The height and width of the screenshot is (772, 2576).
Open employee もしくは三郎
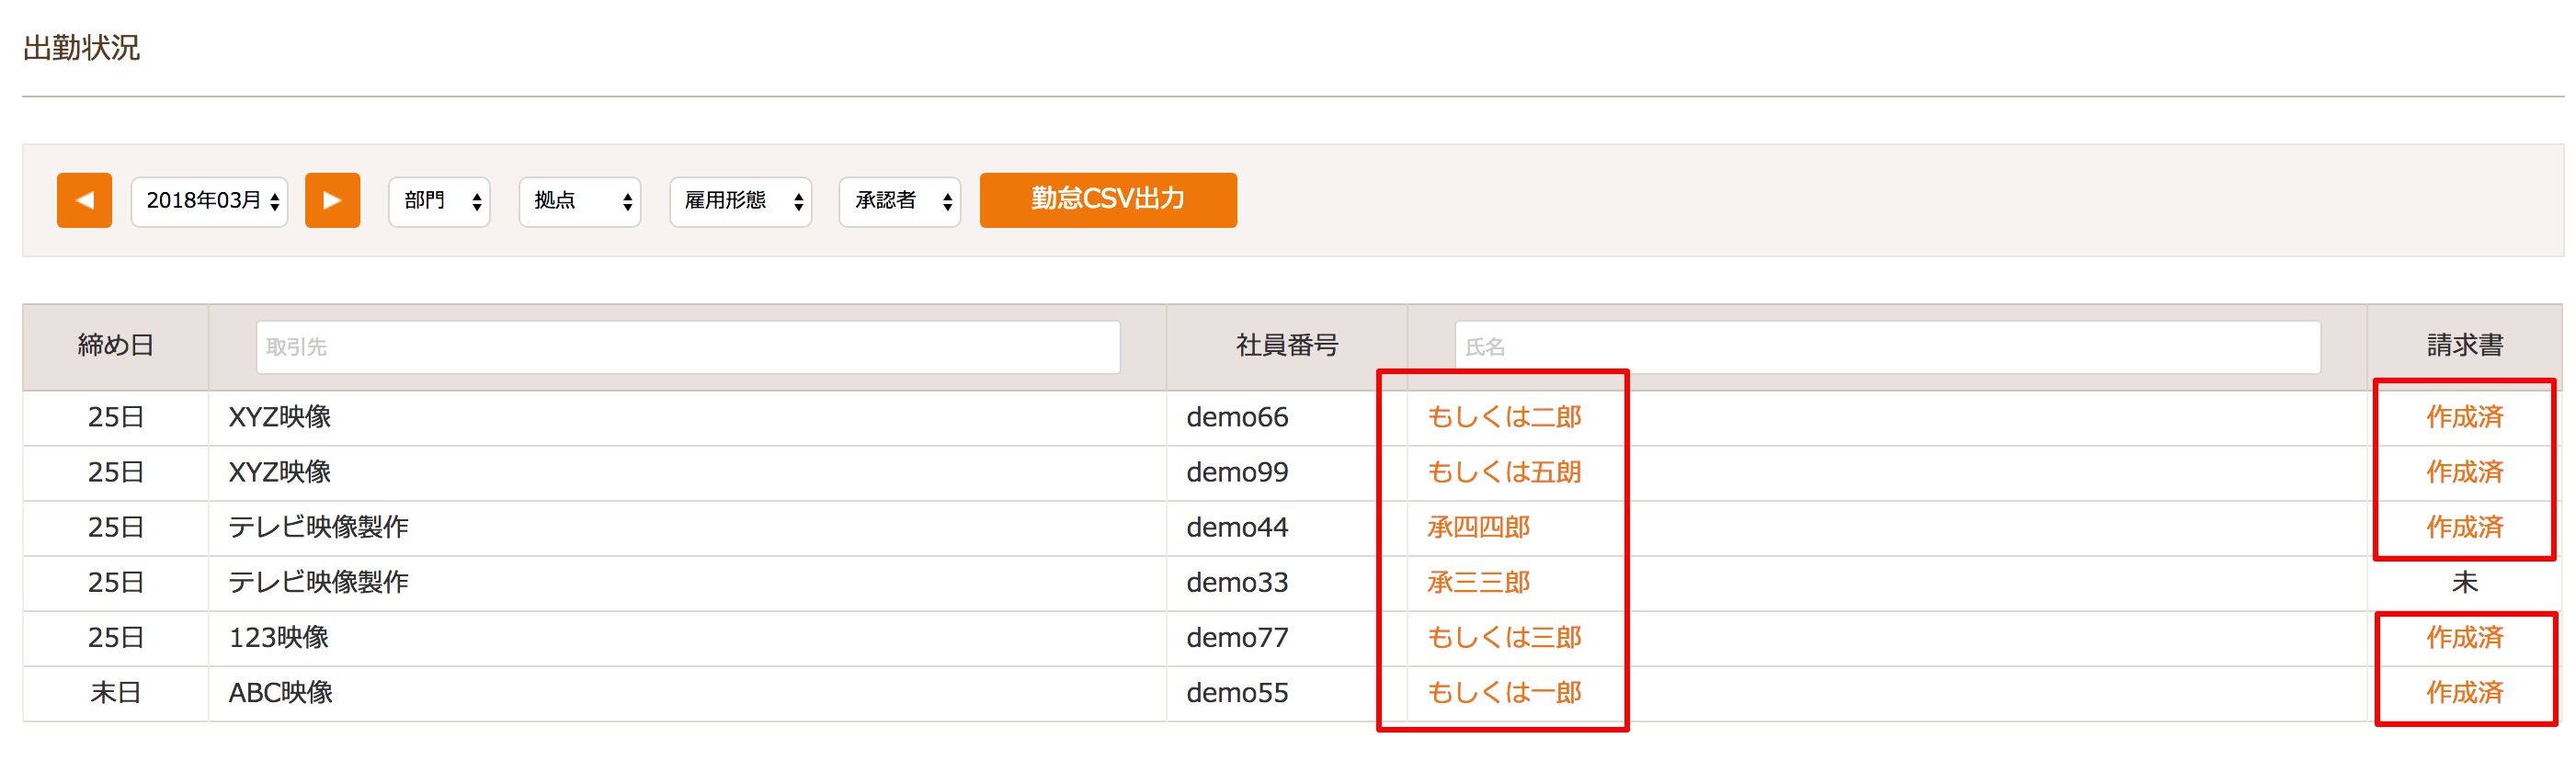(x=1504, y=637)
